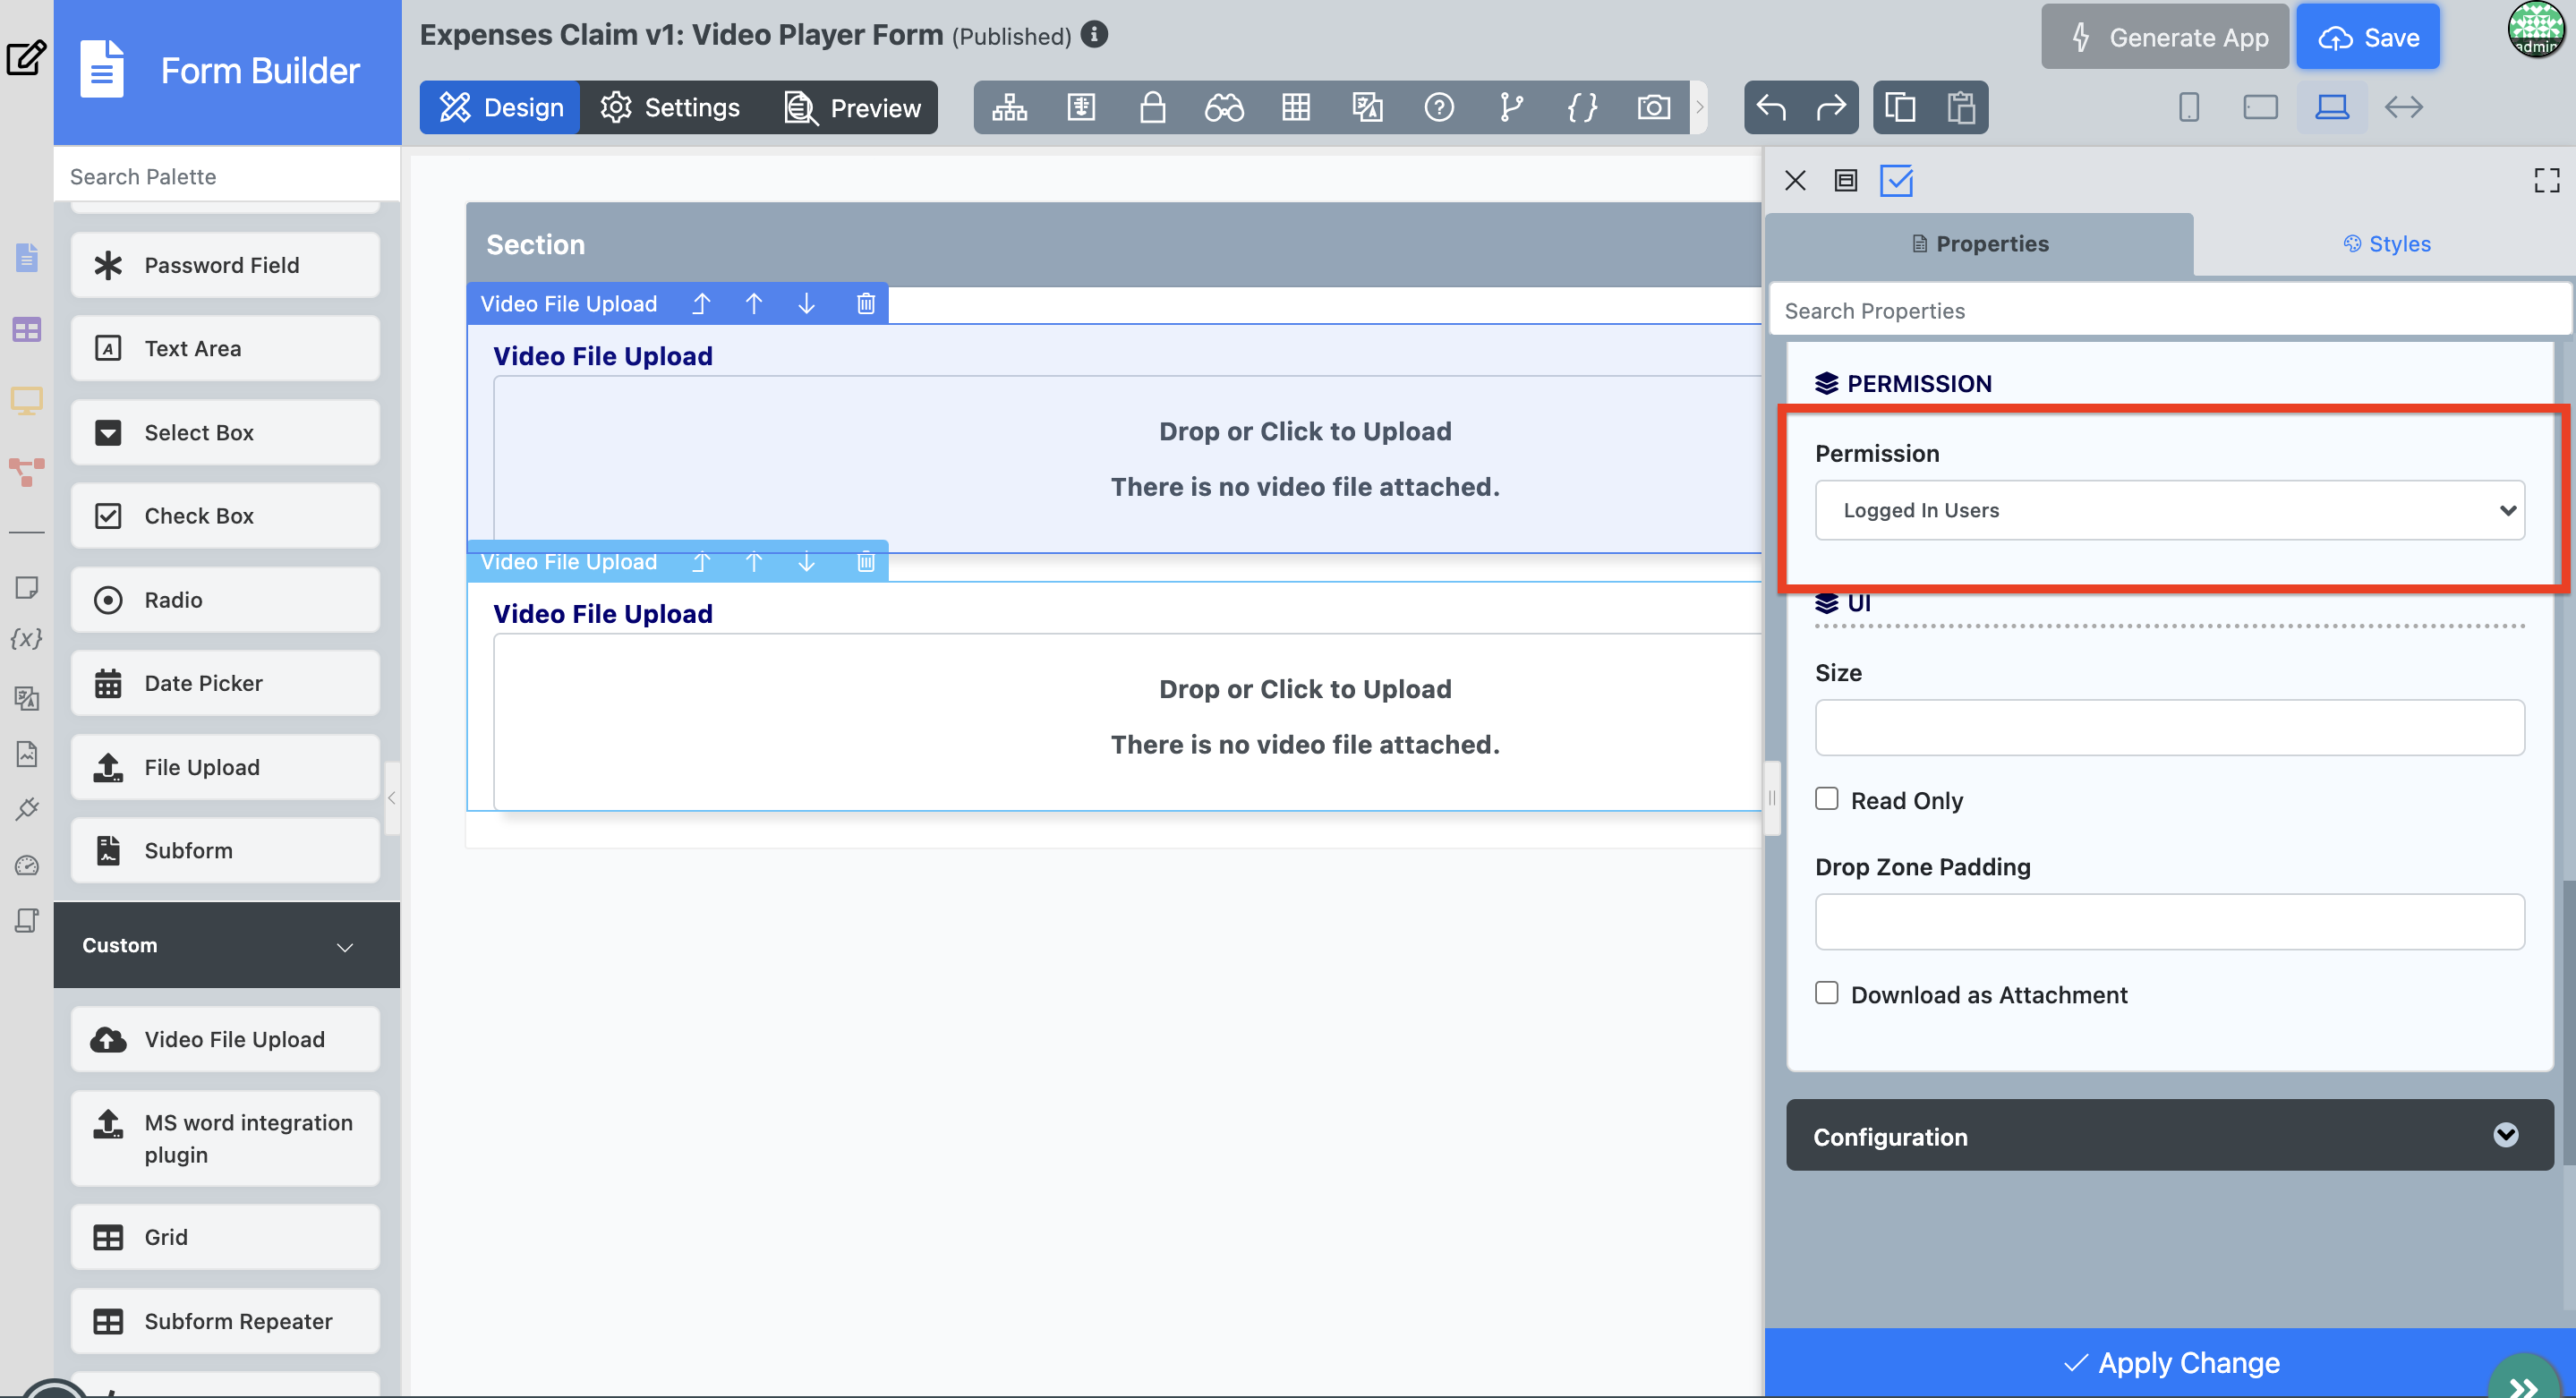Open the screenshot camera tool
This screenshot has width=2576, height=1398.
click(x=1653, y=107)
